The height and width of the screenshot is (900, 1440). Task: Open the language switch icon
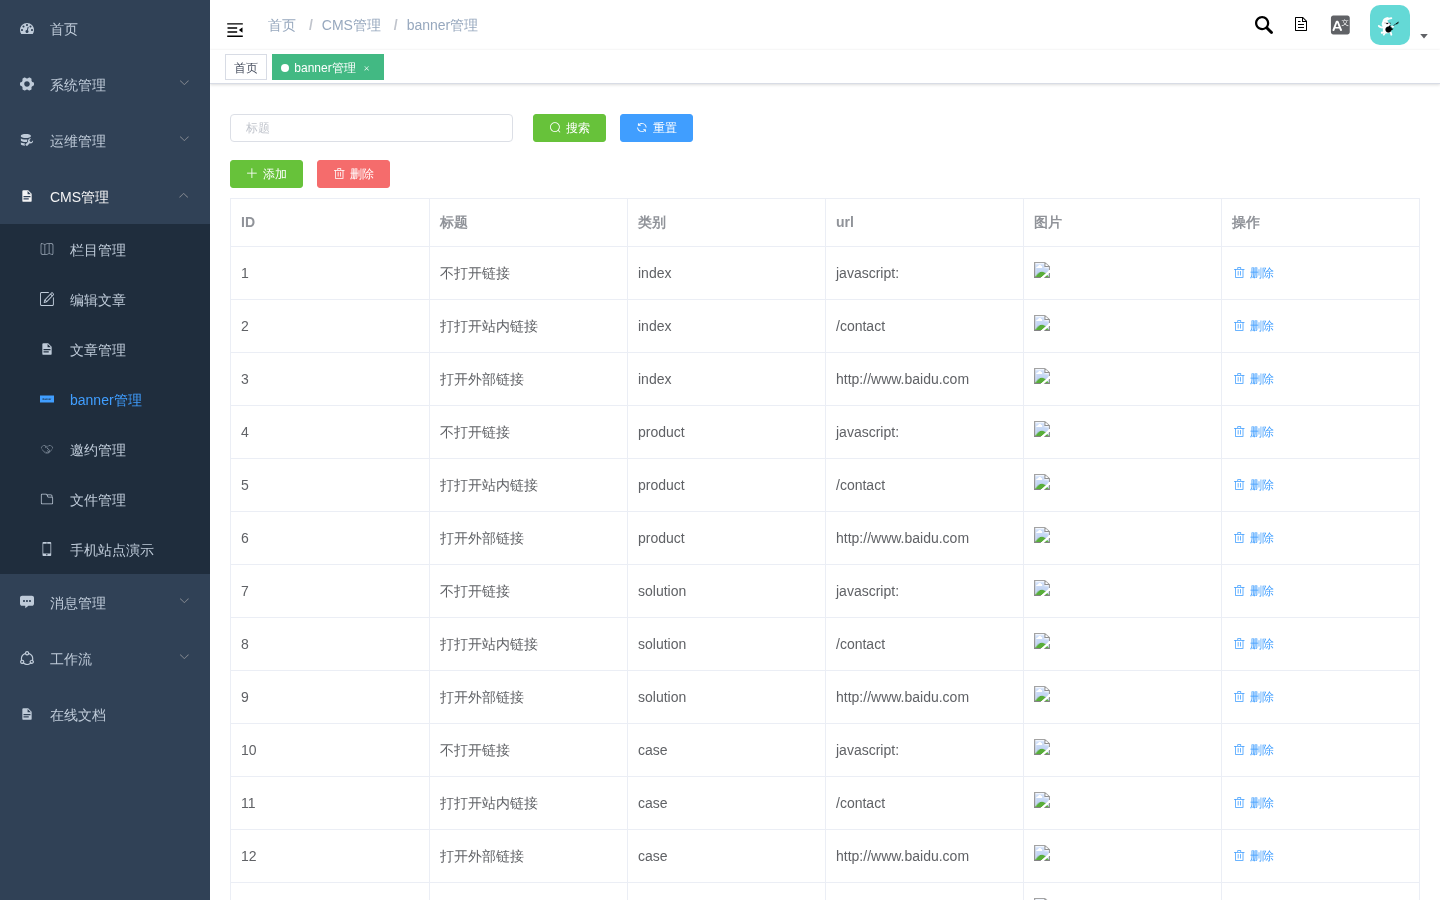1340,25
